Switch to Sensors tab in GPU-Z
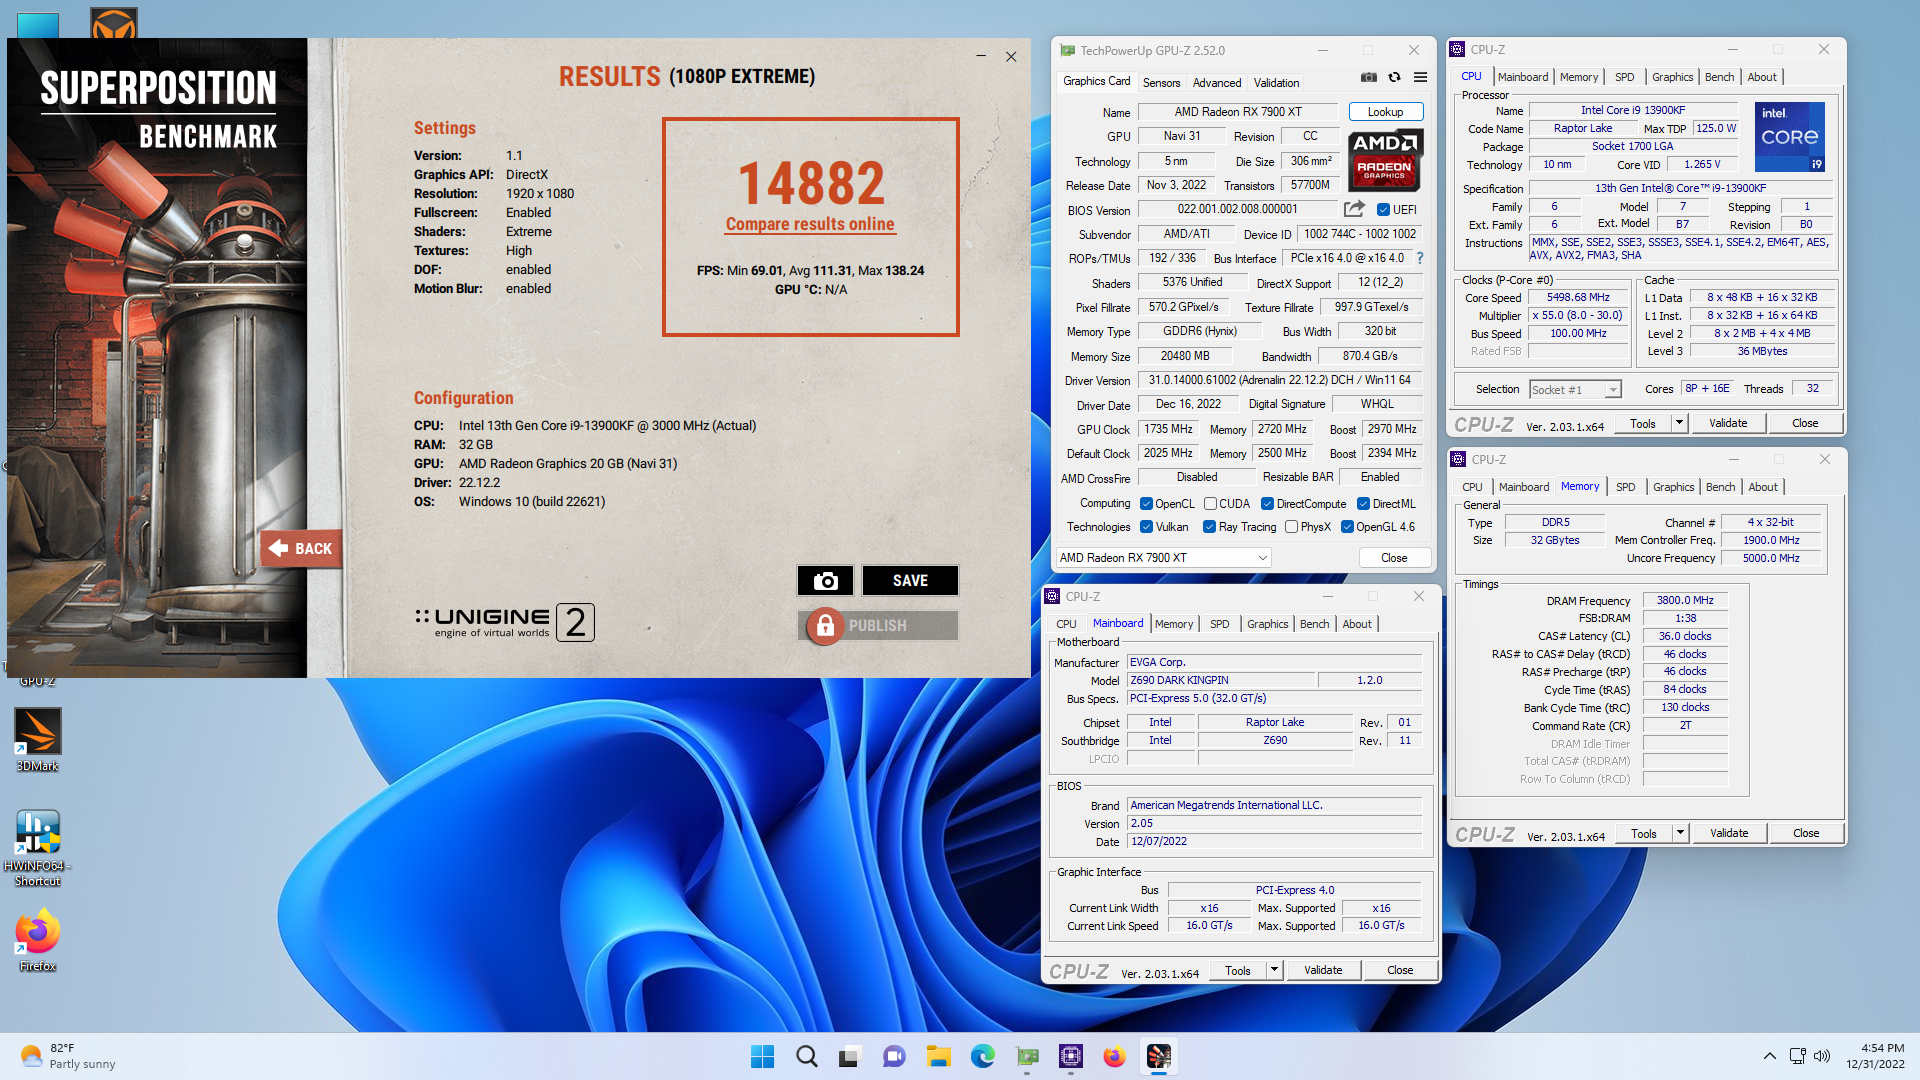The height and width of the screenshot is (1080, 1920). (1161, 83)
